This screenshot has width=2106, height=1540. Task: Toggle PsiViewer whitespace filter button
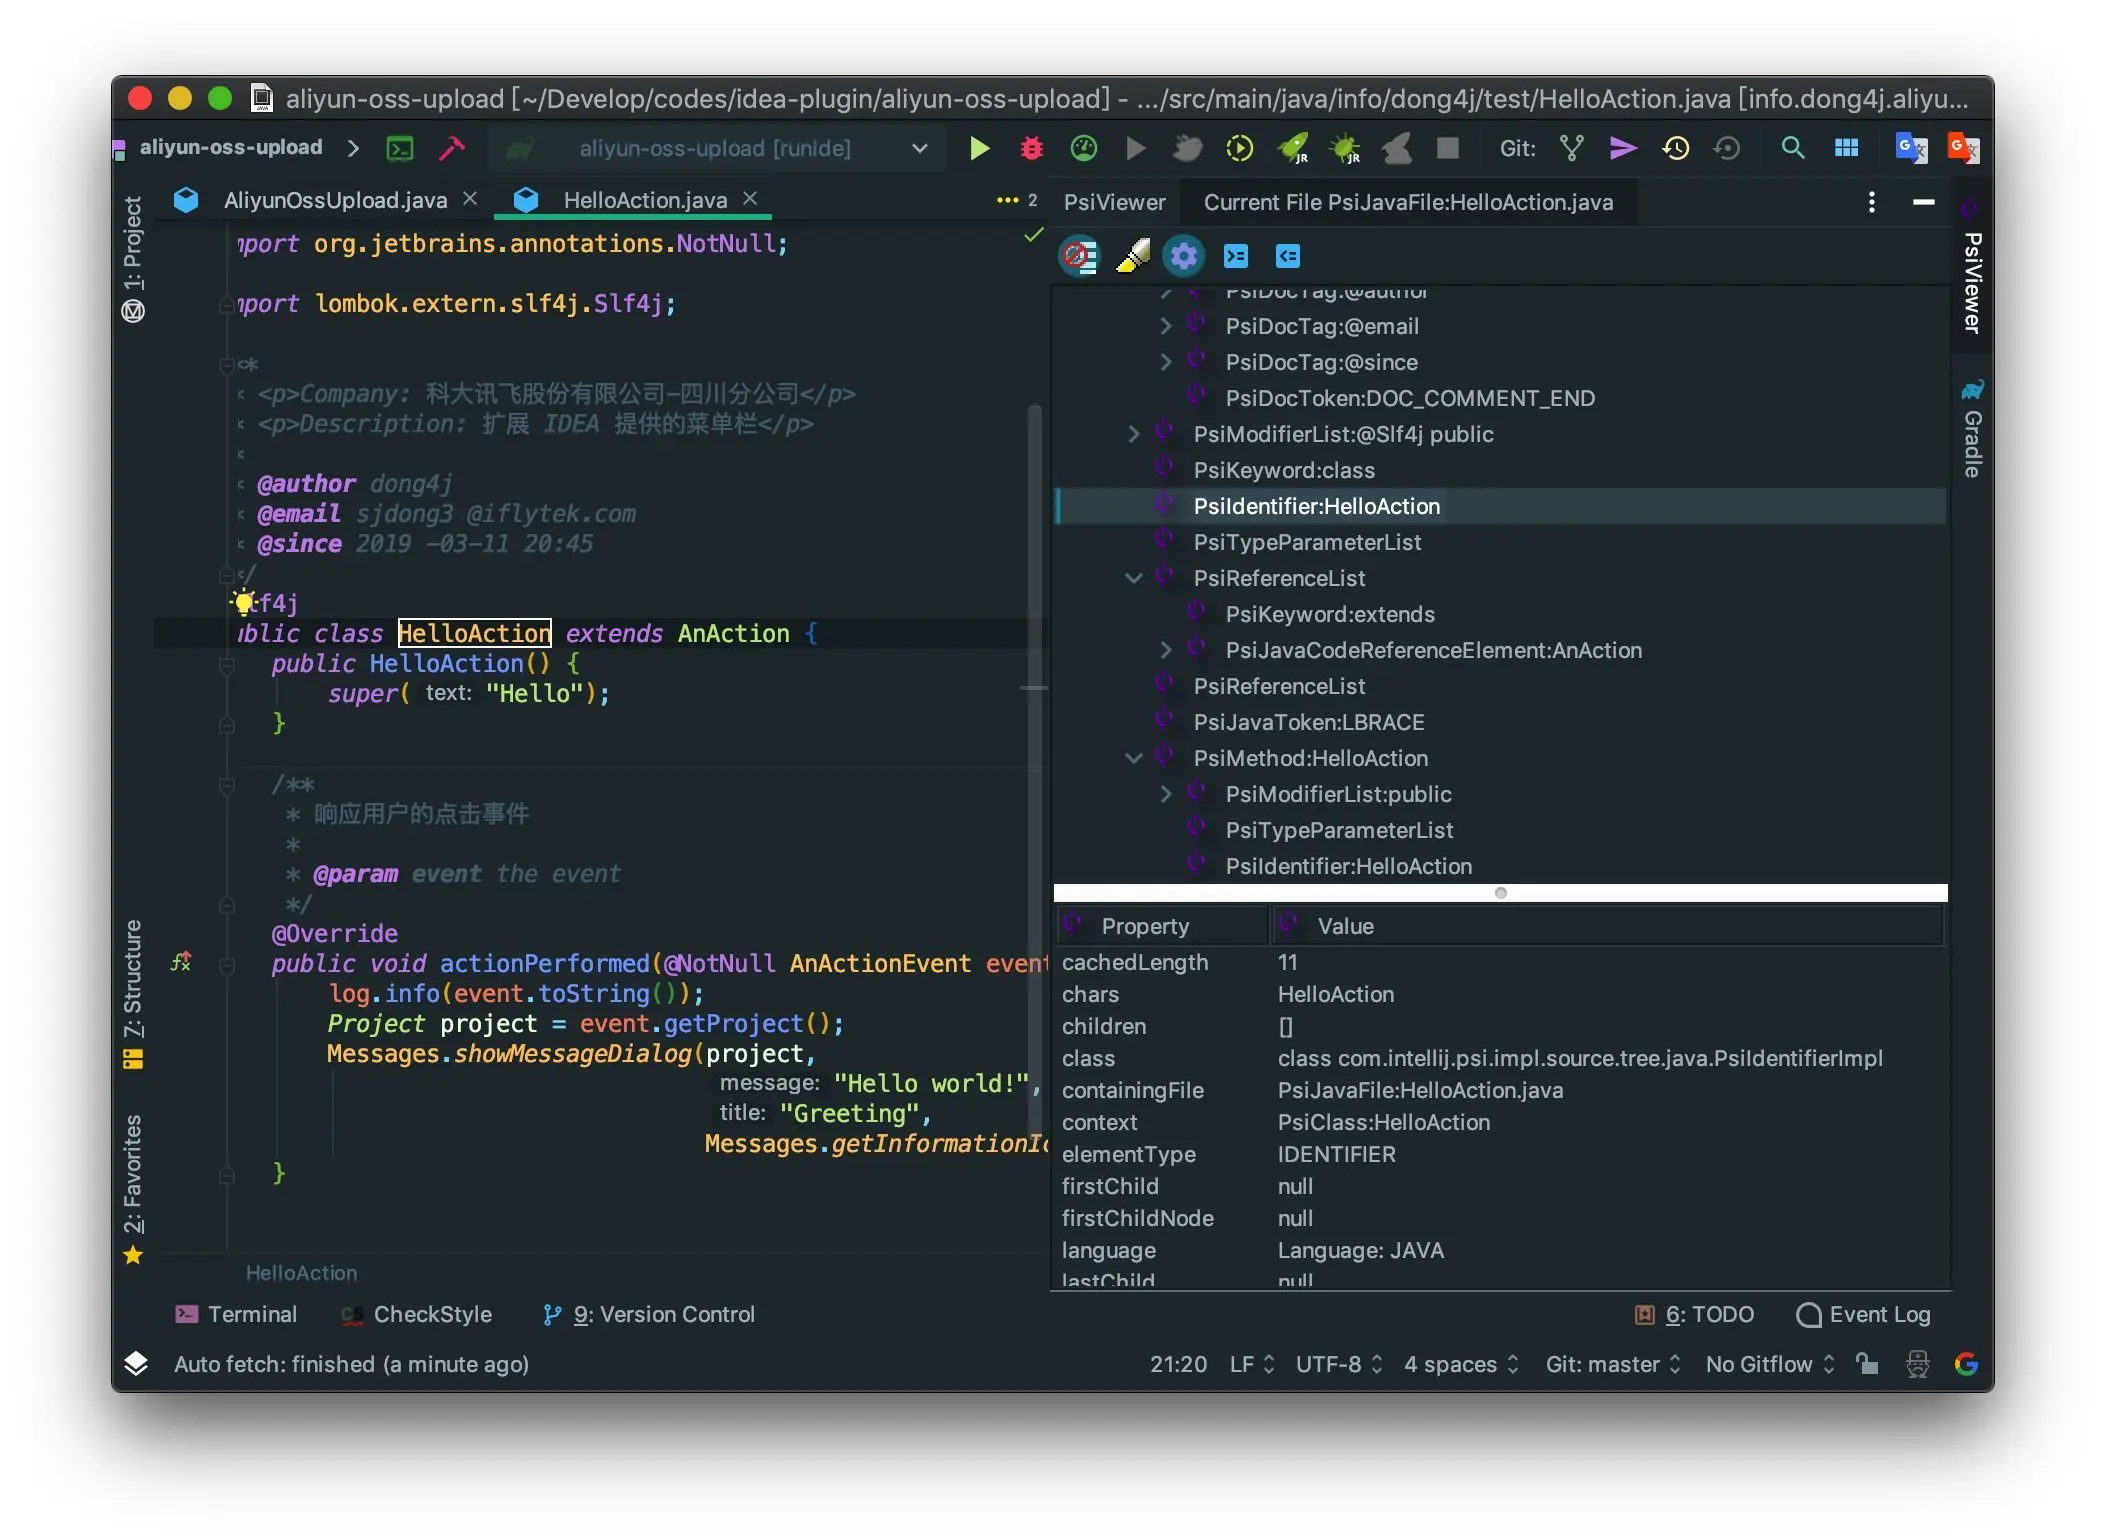click(1079, 256)
